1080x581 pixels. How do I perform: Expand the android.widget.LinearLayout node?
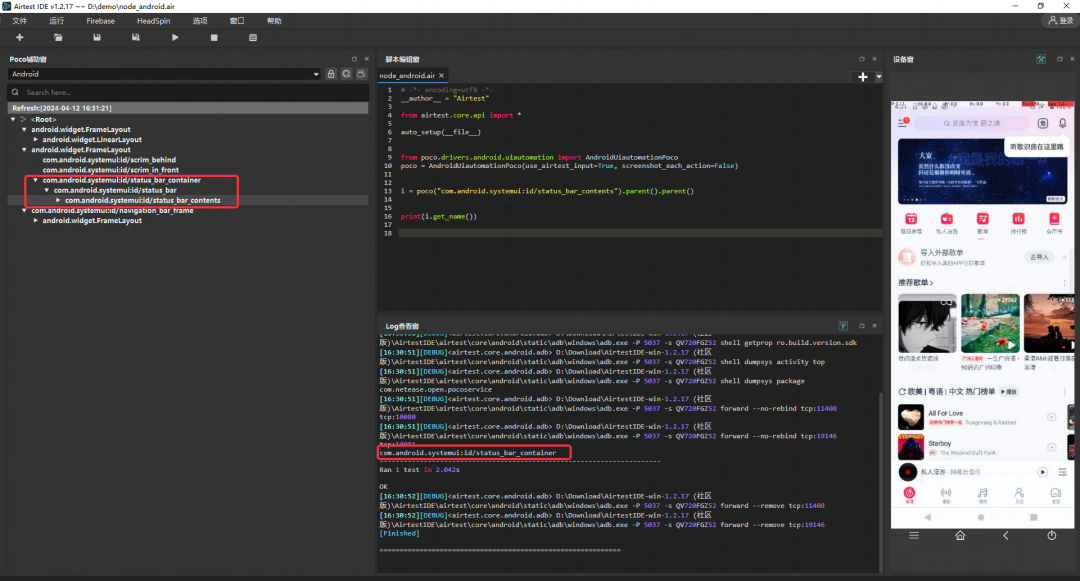(x=35, y=140)
